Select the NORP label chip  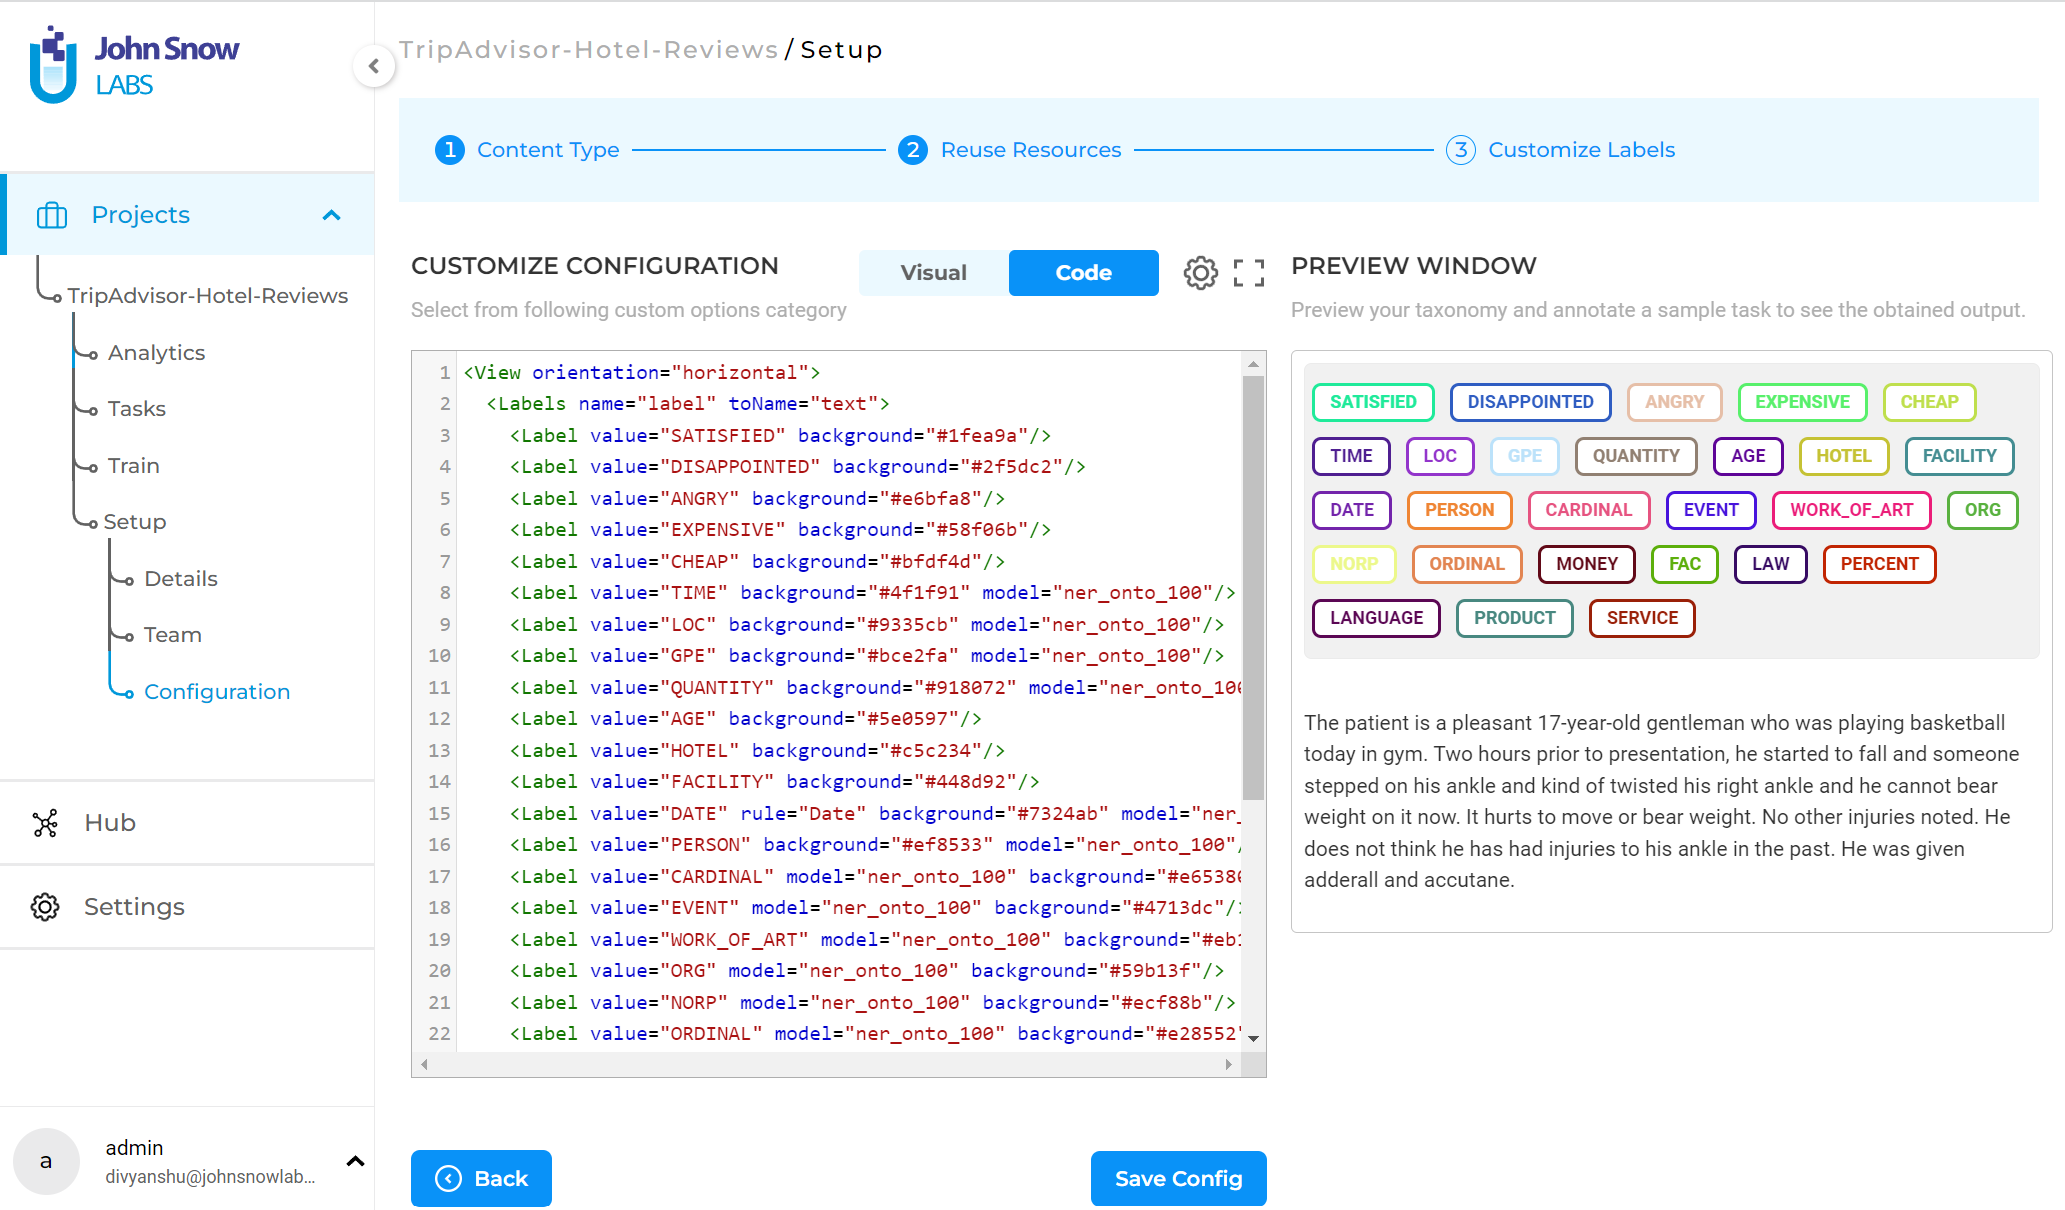(x=1354, y=564)
